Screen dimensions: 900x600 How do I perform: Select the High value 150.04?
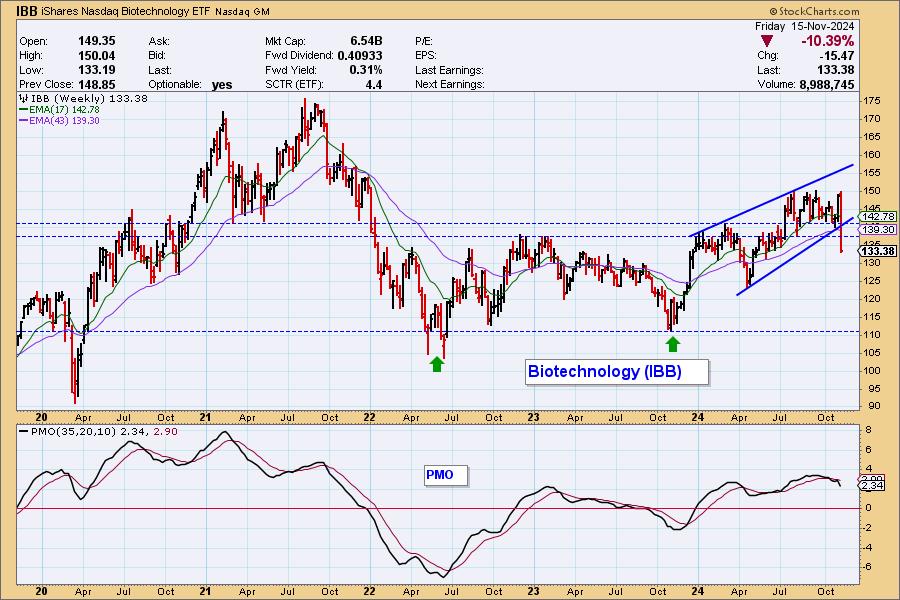click(96, 55)
